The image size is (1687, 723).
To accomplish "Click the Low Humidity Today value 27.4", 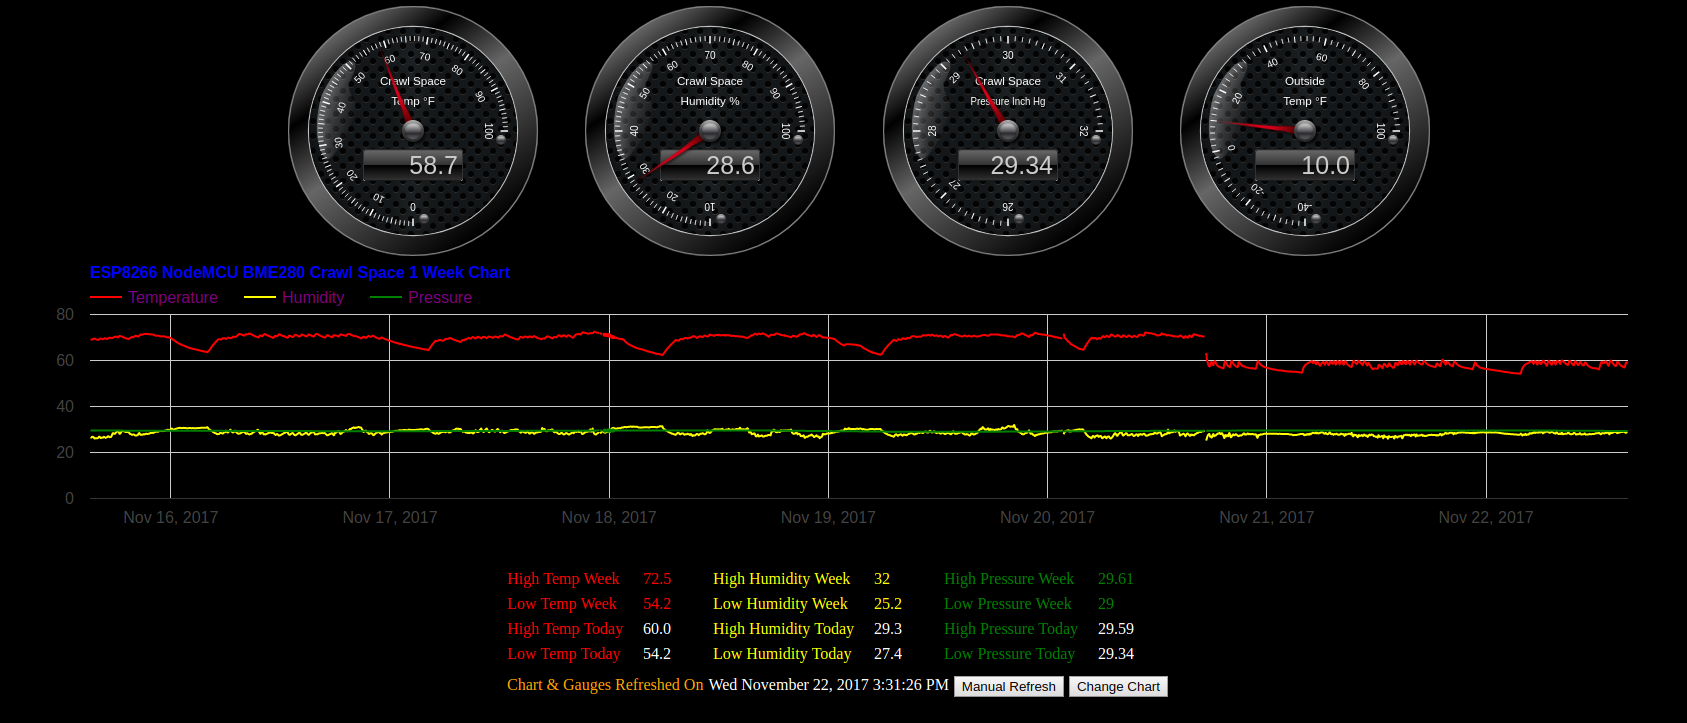I will tap(888, 654).
